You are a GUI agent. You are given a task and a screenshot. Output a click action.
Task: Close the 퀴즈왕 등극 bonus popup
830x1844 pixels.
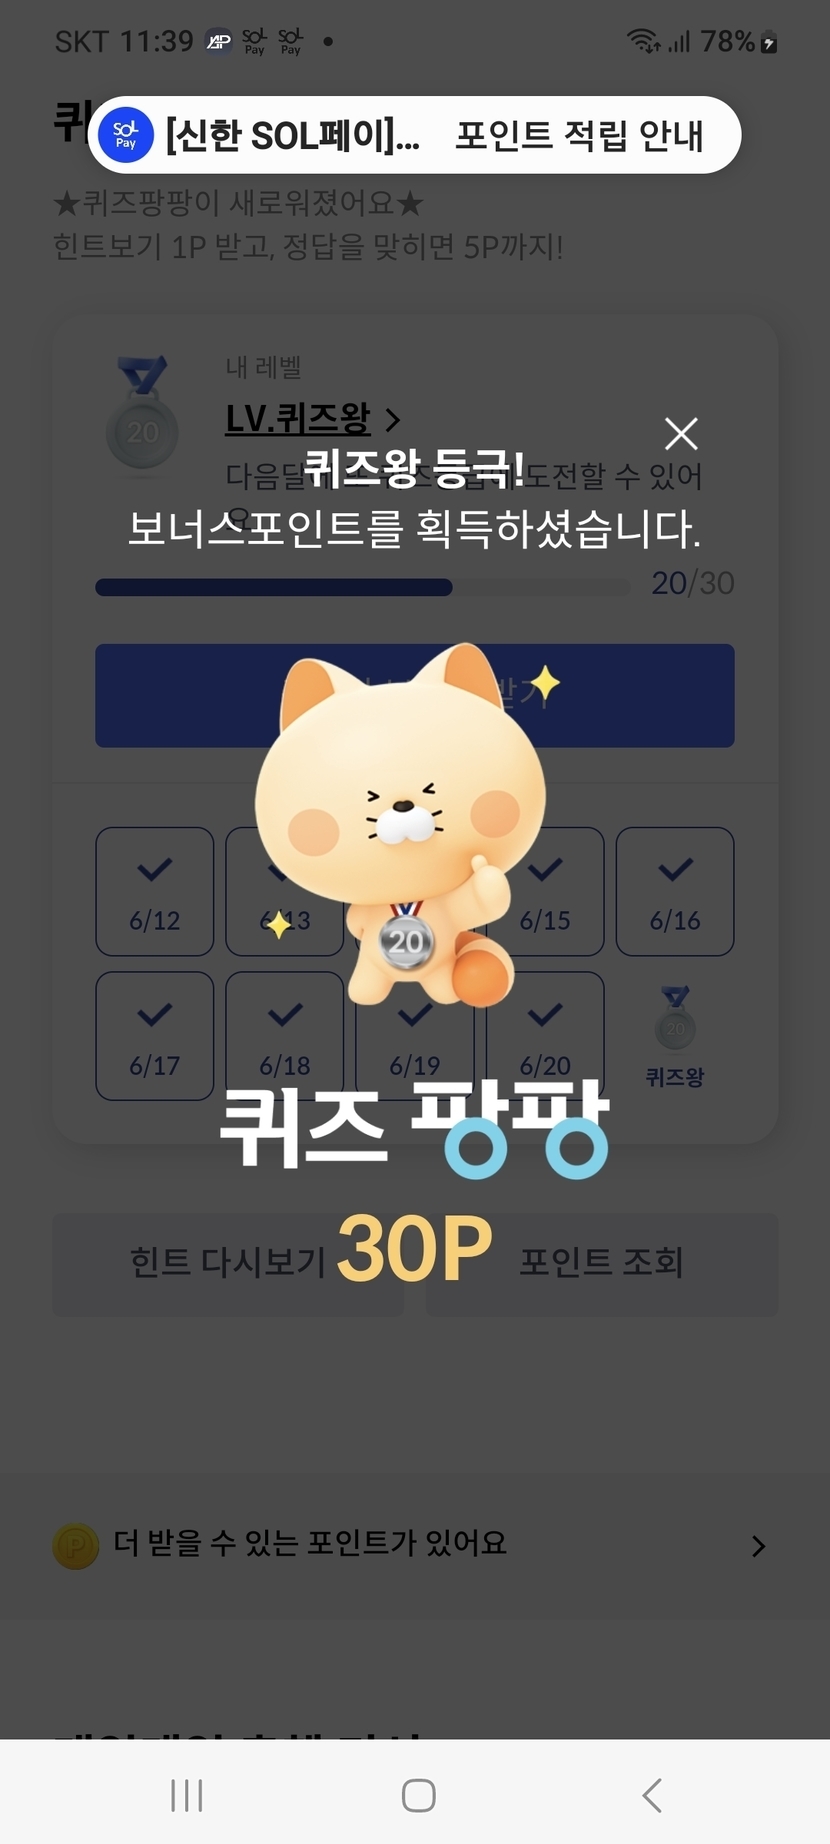coord(681,433)
